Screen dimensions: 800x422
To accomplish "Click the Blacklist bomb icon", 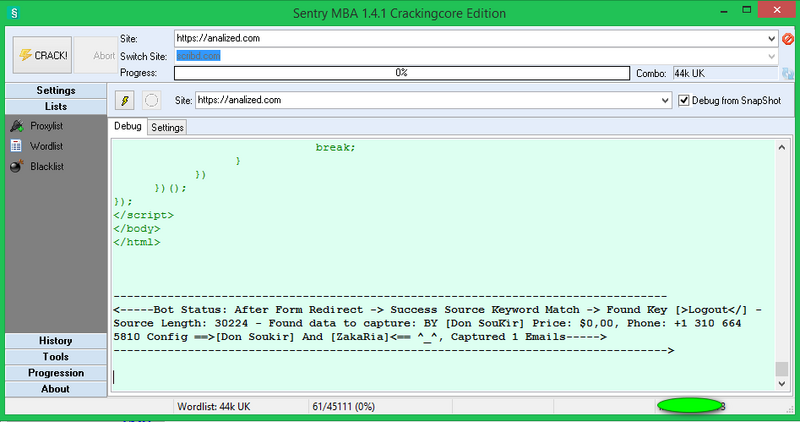I will (x=17, y=166).
